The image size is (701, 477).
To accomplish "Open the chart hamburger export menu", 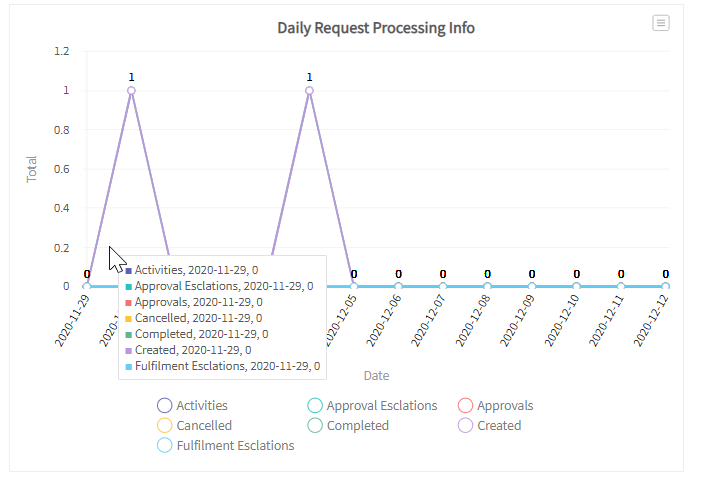I will pyautogui.click(x=660, y=23).
